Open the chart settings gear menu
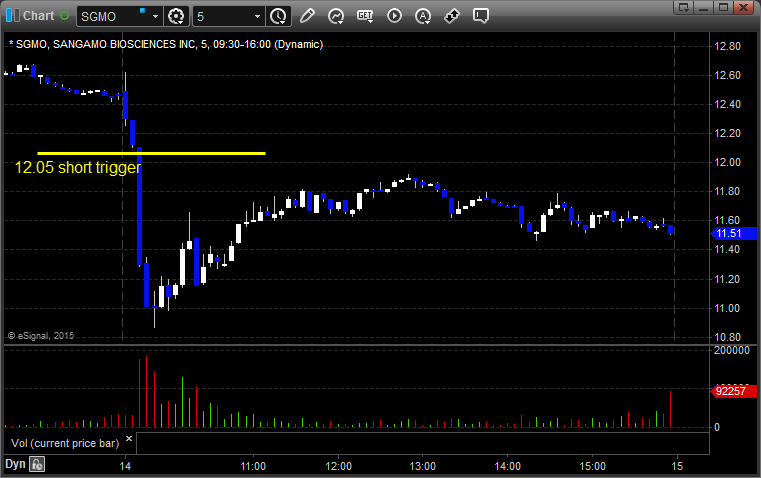Image resolution: width=761 pixels, height=478 pixels. coord(176,16)
